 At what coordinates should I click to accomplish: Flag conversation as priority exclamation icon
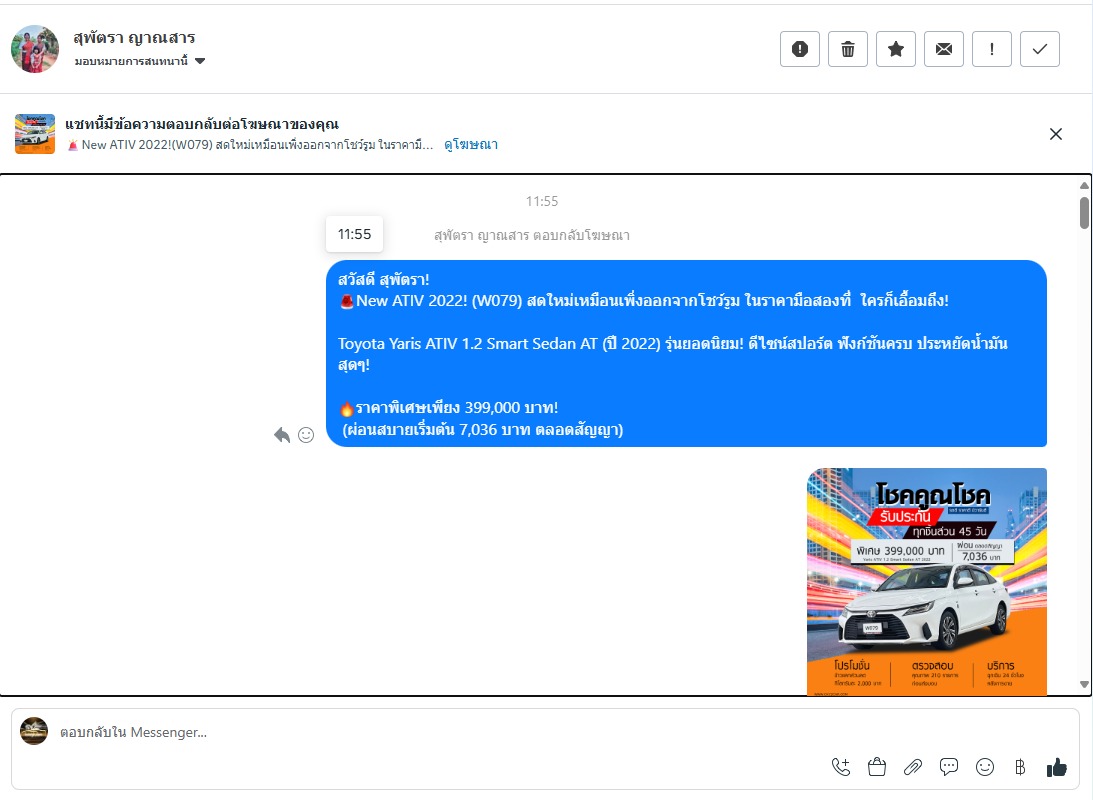992,49
